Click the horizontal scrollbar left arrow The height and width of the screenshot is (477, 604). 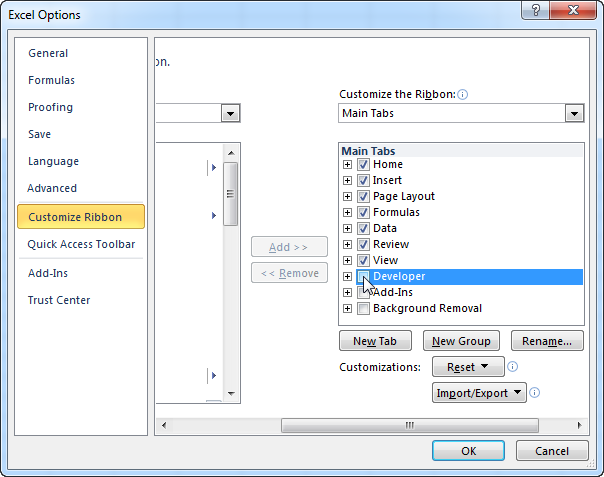coord(164,425)
